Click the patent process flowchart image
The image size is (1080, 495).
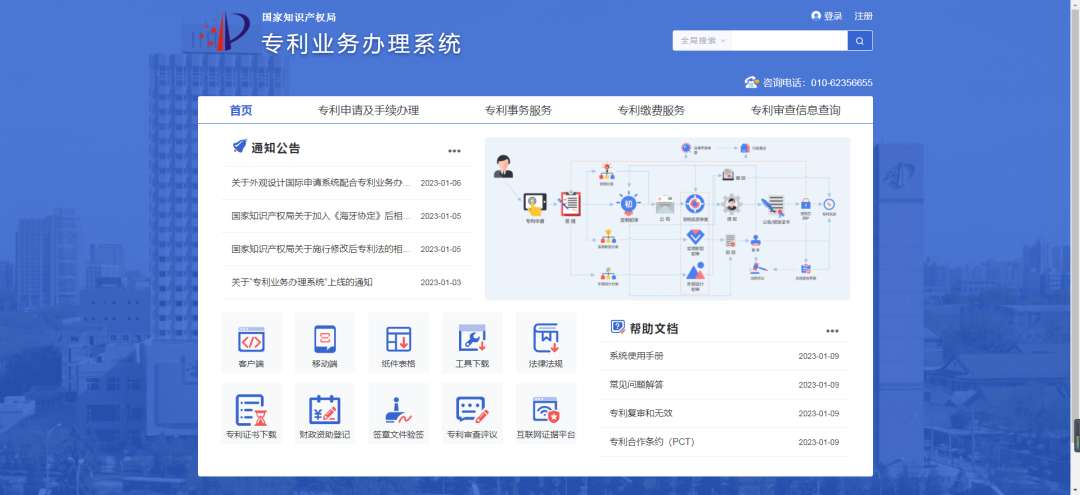click(667, 218)
